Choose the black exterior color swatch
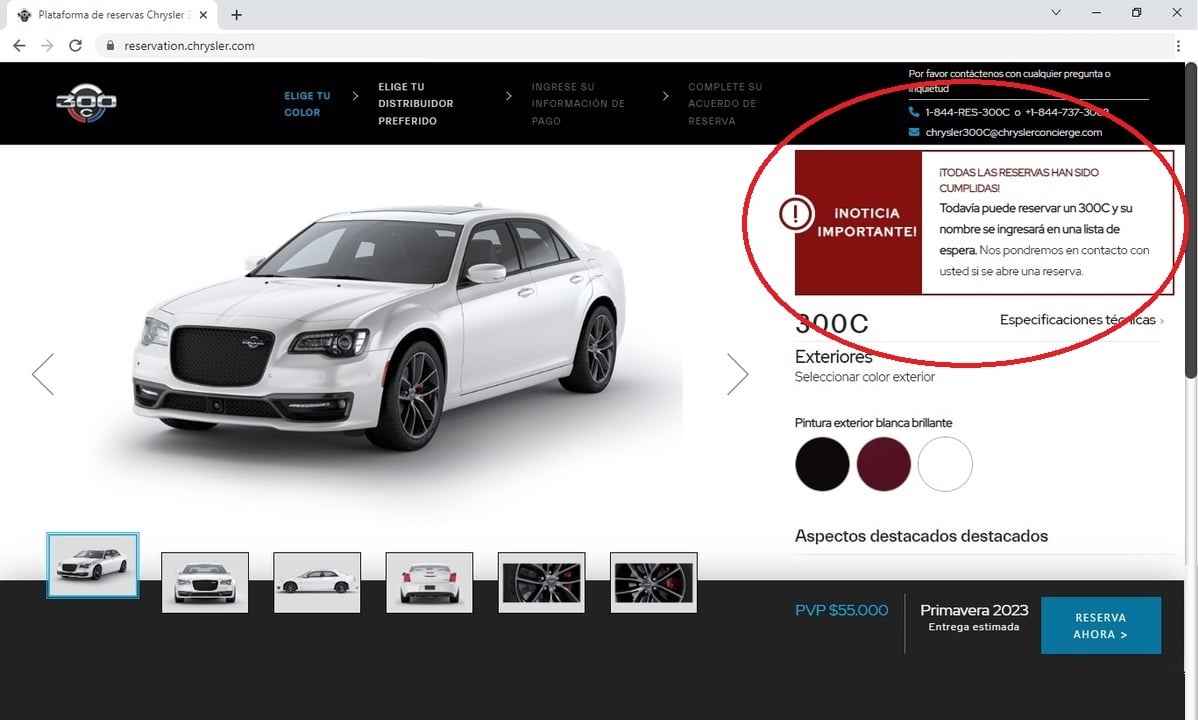Viewport: 1198px width, 720px height. tap(822, 464)
